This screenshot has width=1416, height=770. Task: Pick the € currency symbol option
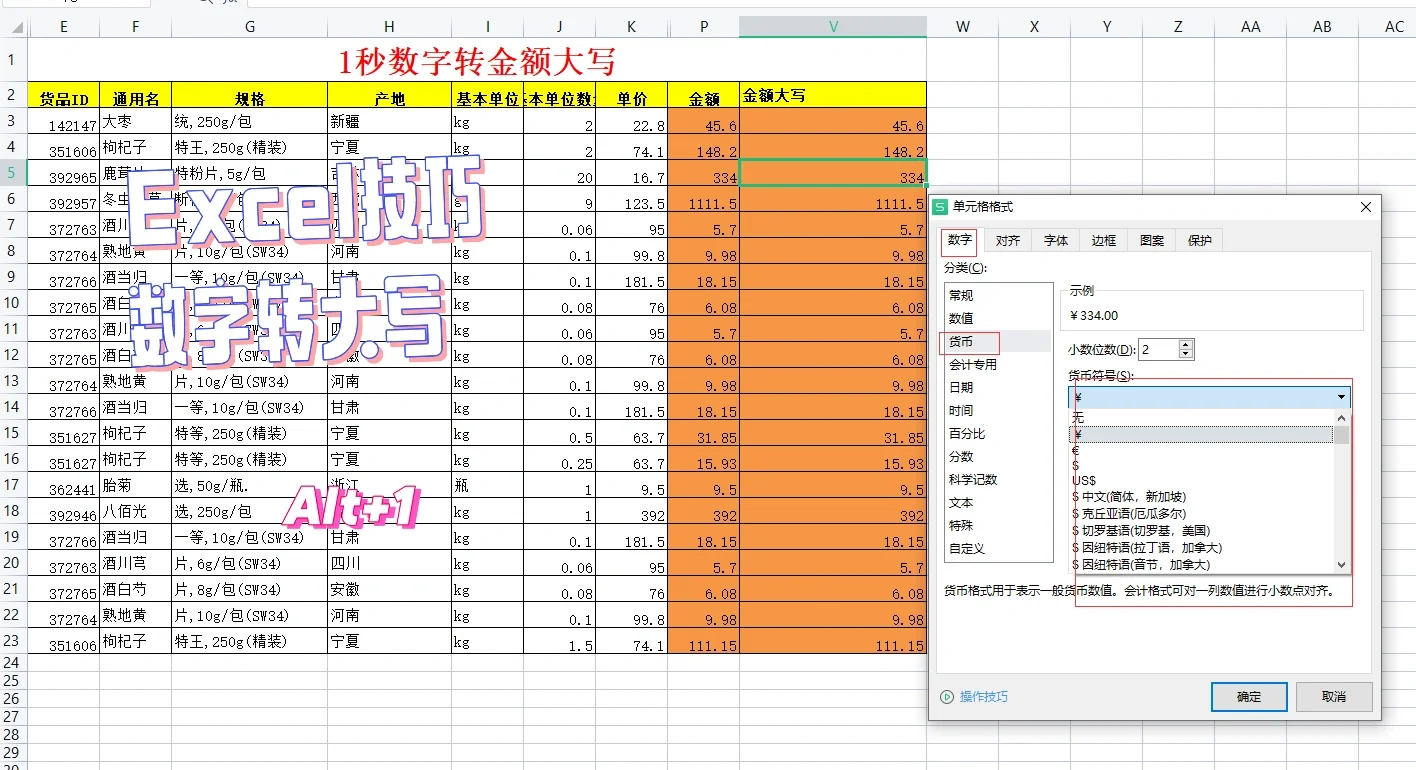point(1075,450)
